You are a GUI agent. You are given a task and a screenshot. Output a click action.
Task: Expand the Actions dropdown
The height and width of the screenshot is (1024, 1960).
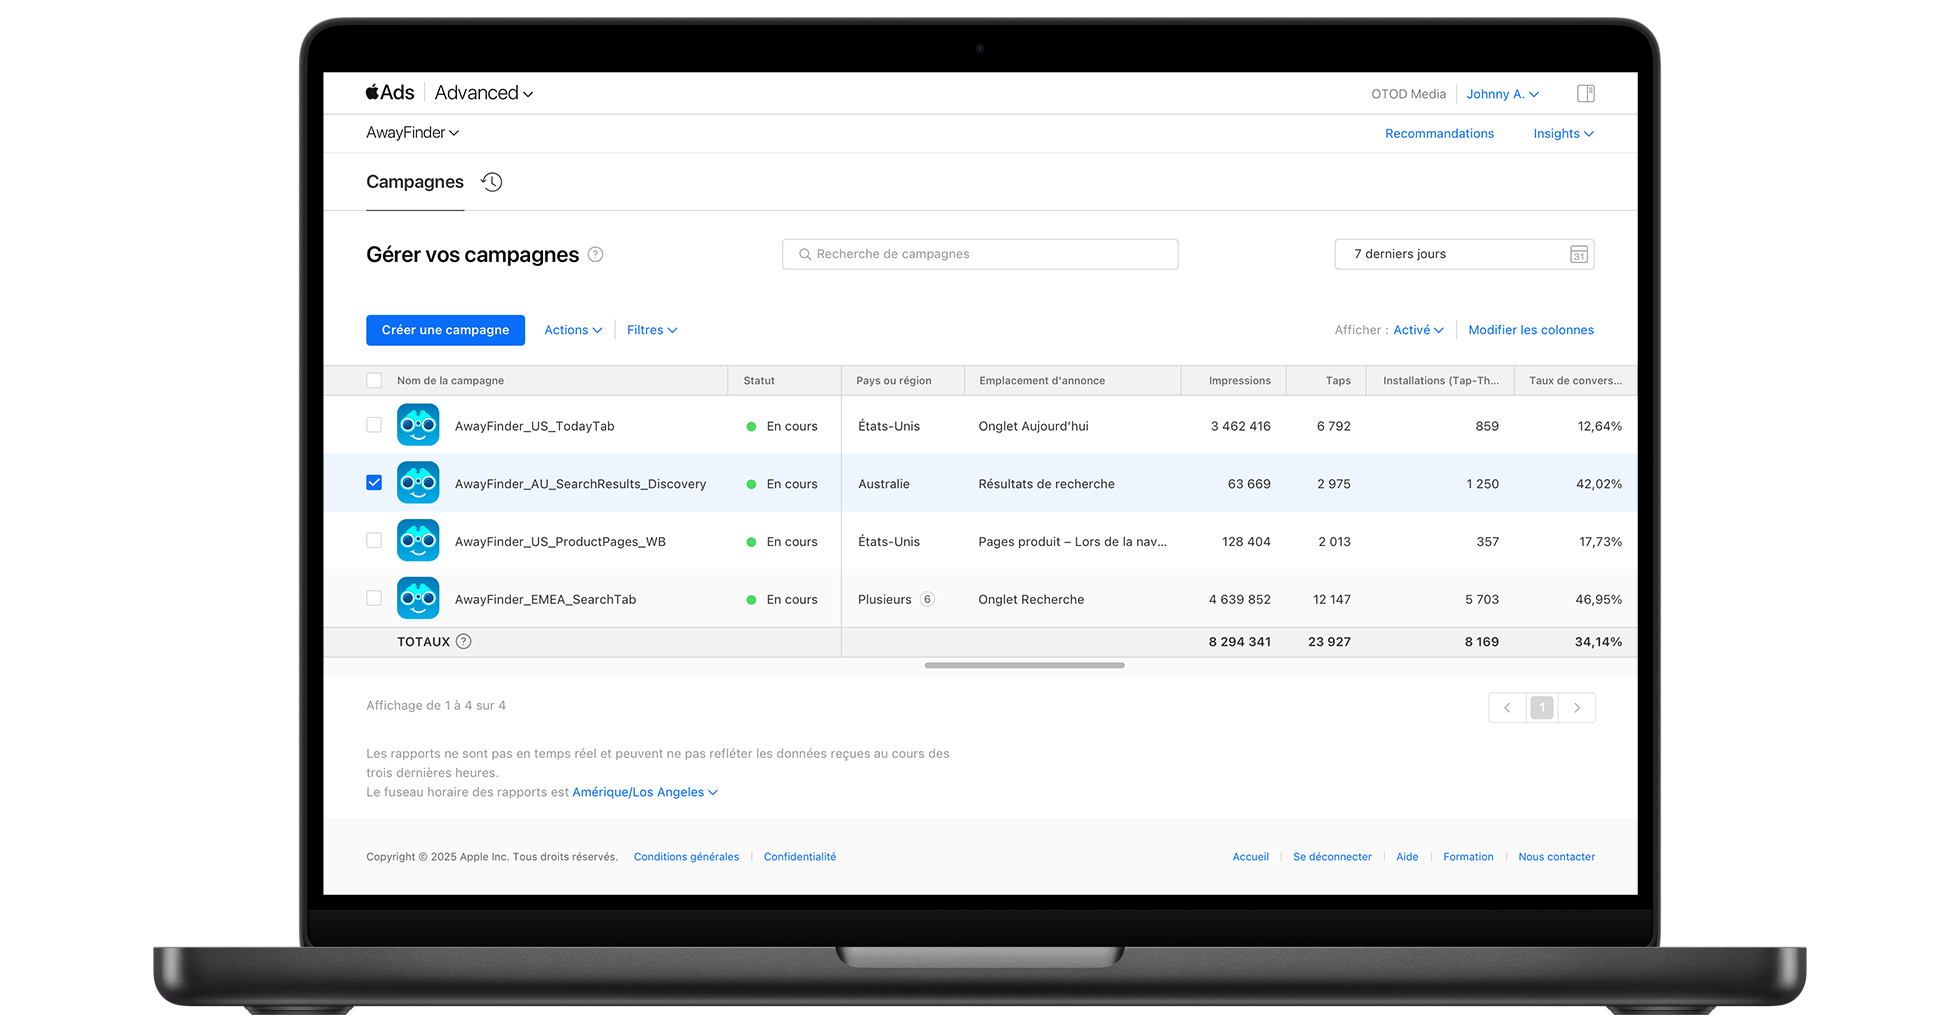point(572,330)
